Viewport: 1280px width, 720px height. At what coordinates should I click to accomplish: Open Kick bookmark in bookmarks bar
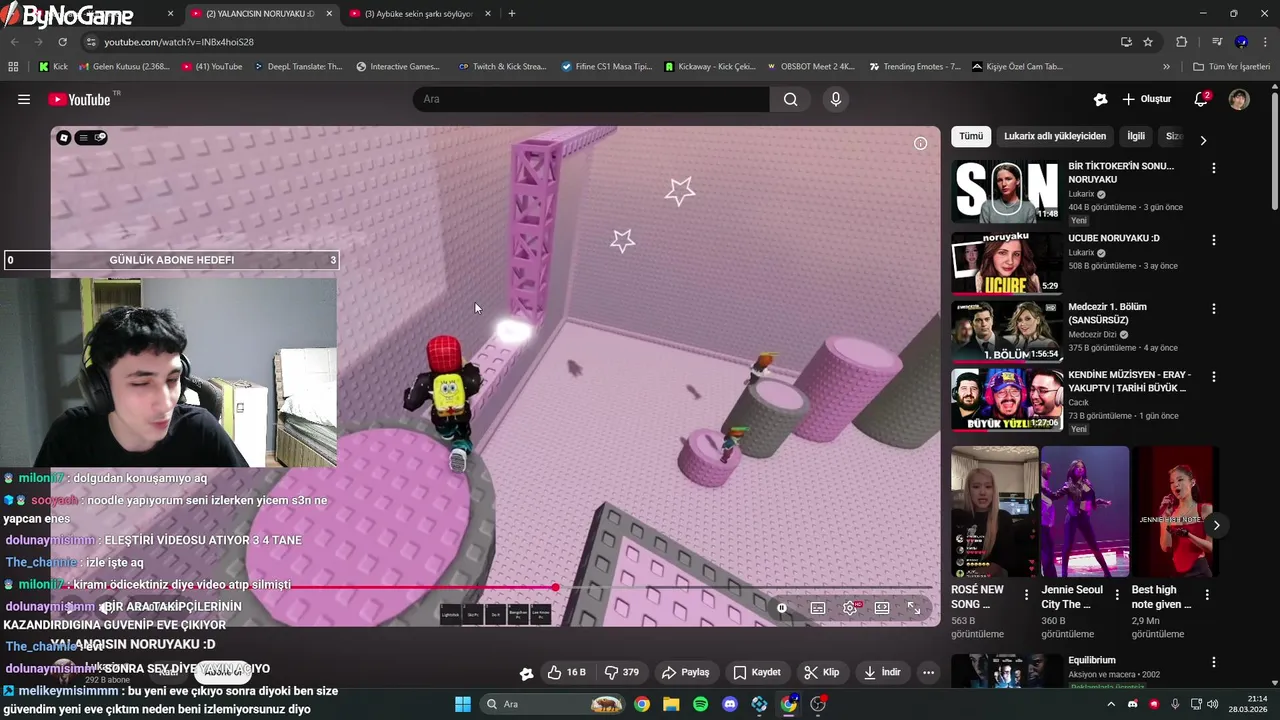[x=54, y=67]
